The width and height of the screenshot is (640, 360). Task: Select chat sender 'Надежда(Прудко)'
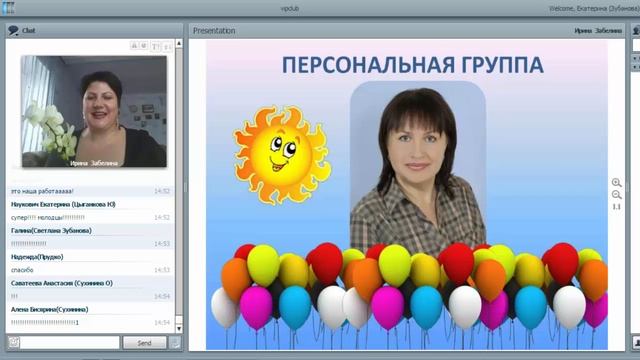click(x=37, y=257)
